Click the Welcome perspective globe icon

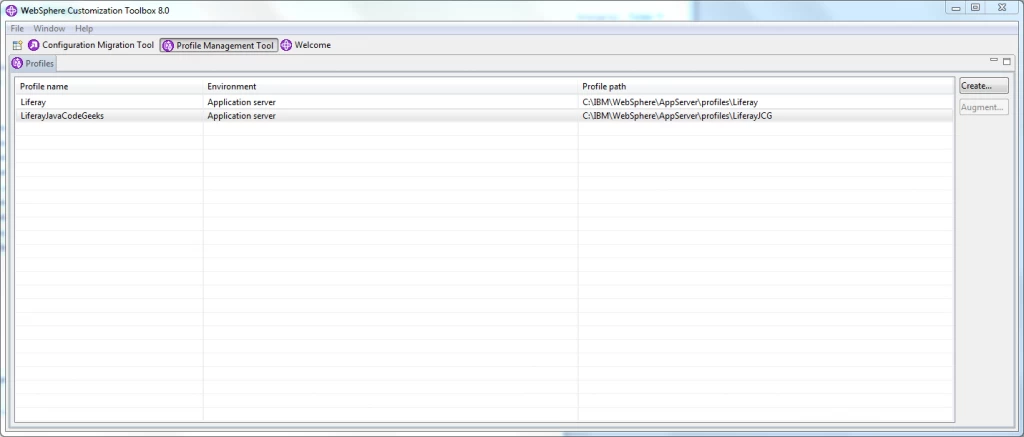tap(286, 45)
